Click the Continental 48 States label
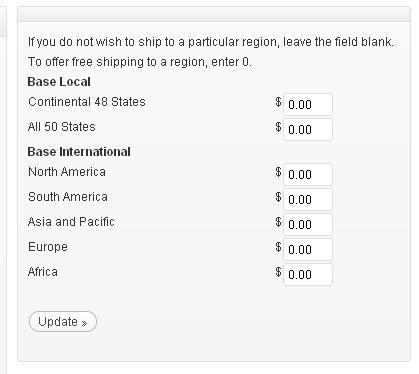 [x=87, y=102]
